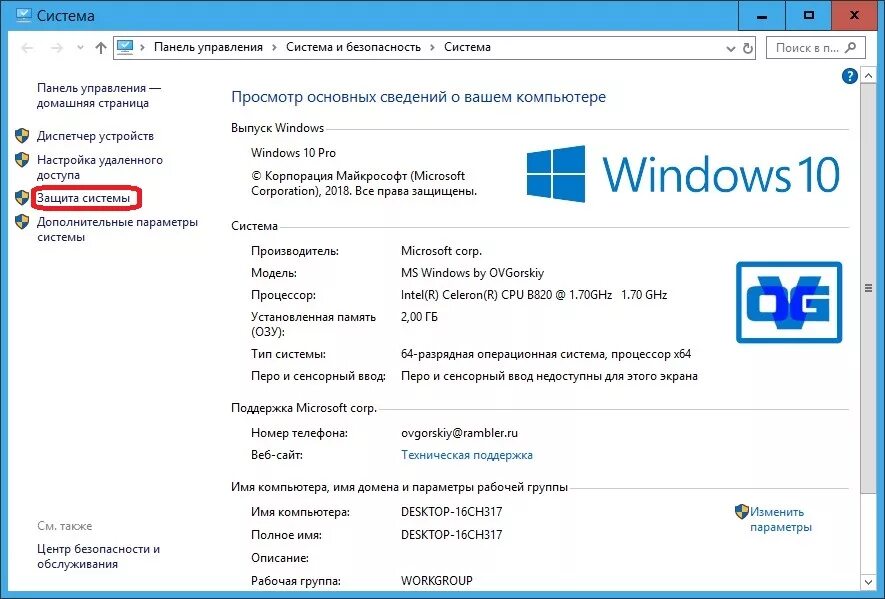Image resolution: width=885 pixels, height=599 pixels.
Task: Open 'Настройка удаленного доступа' link
Action: click(99, 168)
